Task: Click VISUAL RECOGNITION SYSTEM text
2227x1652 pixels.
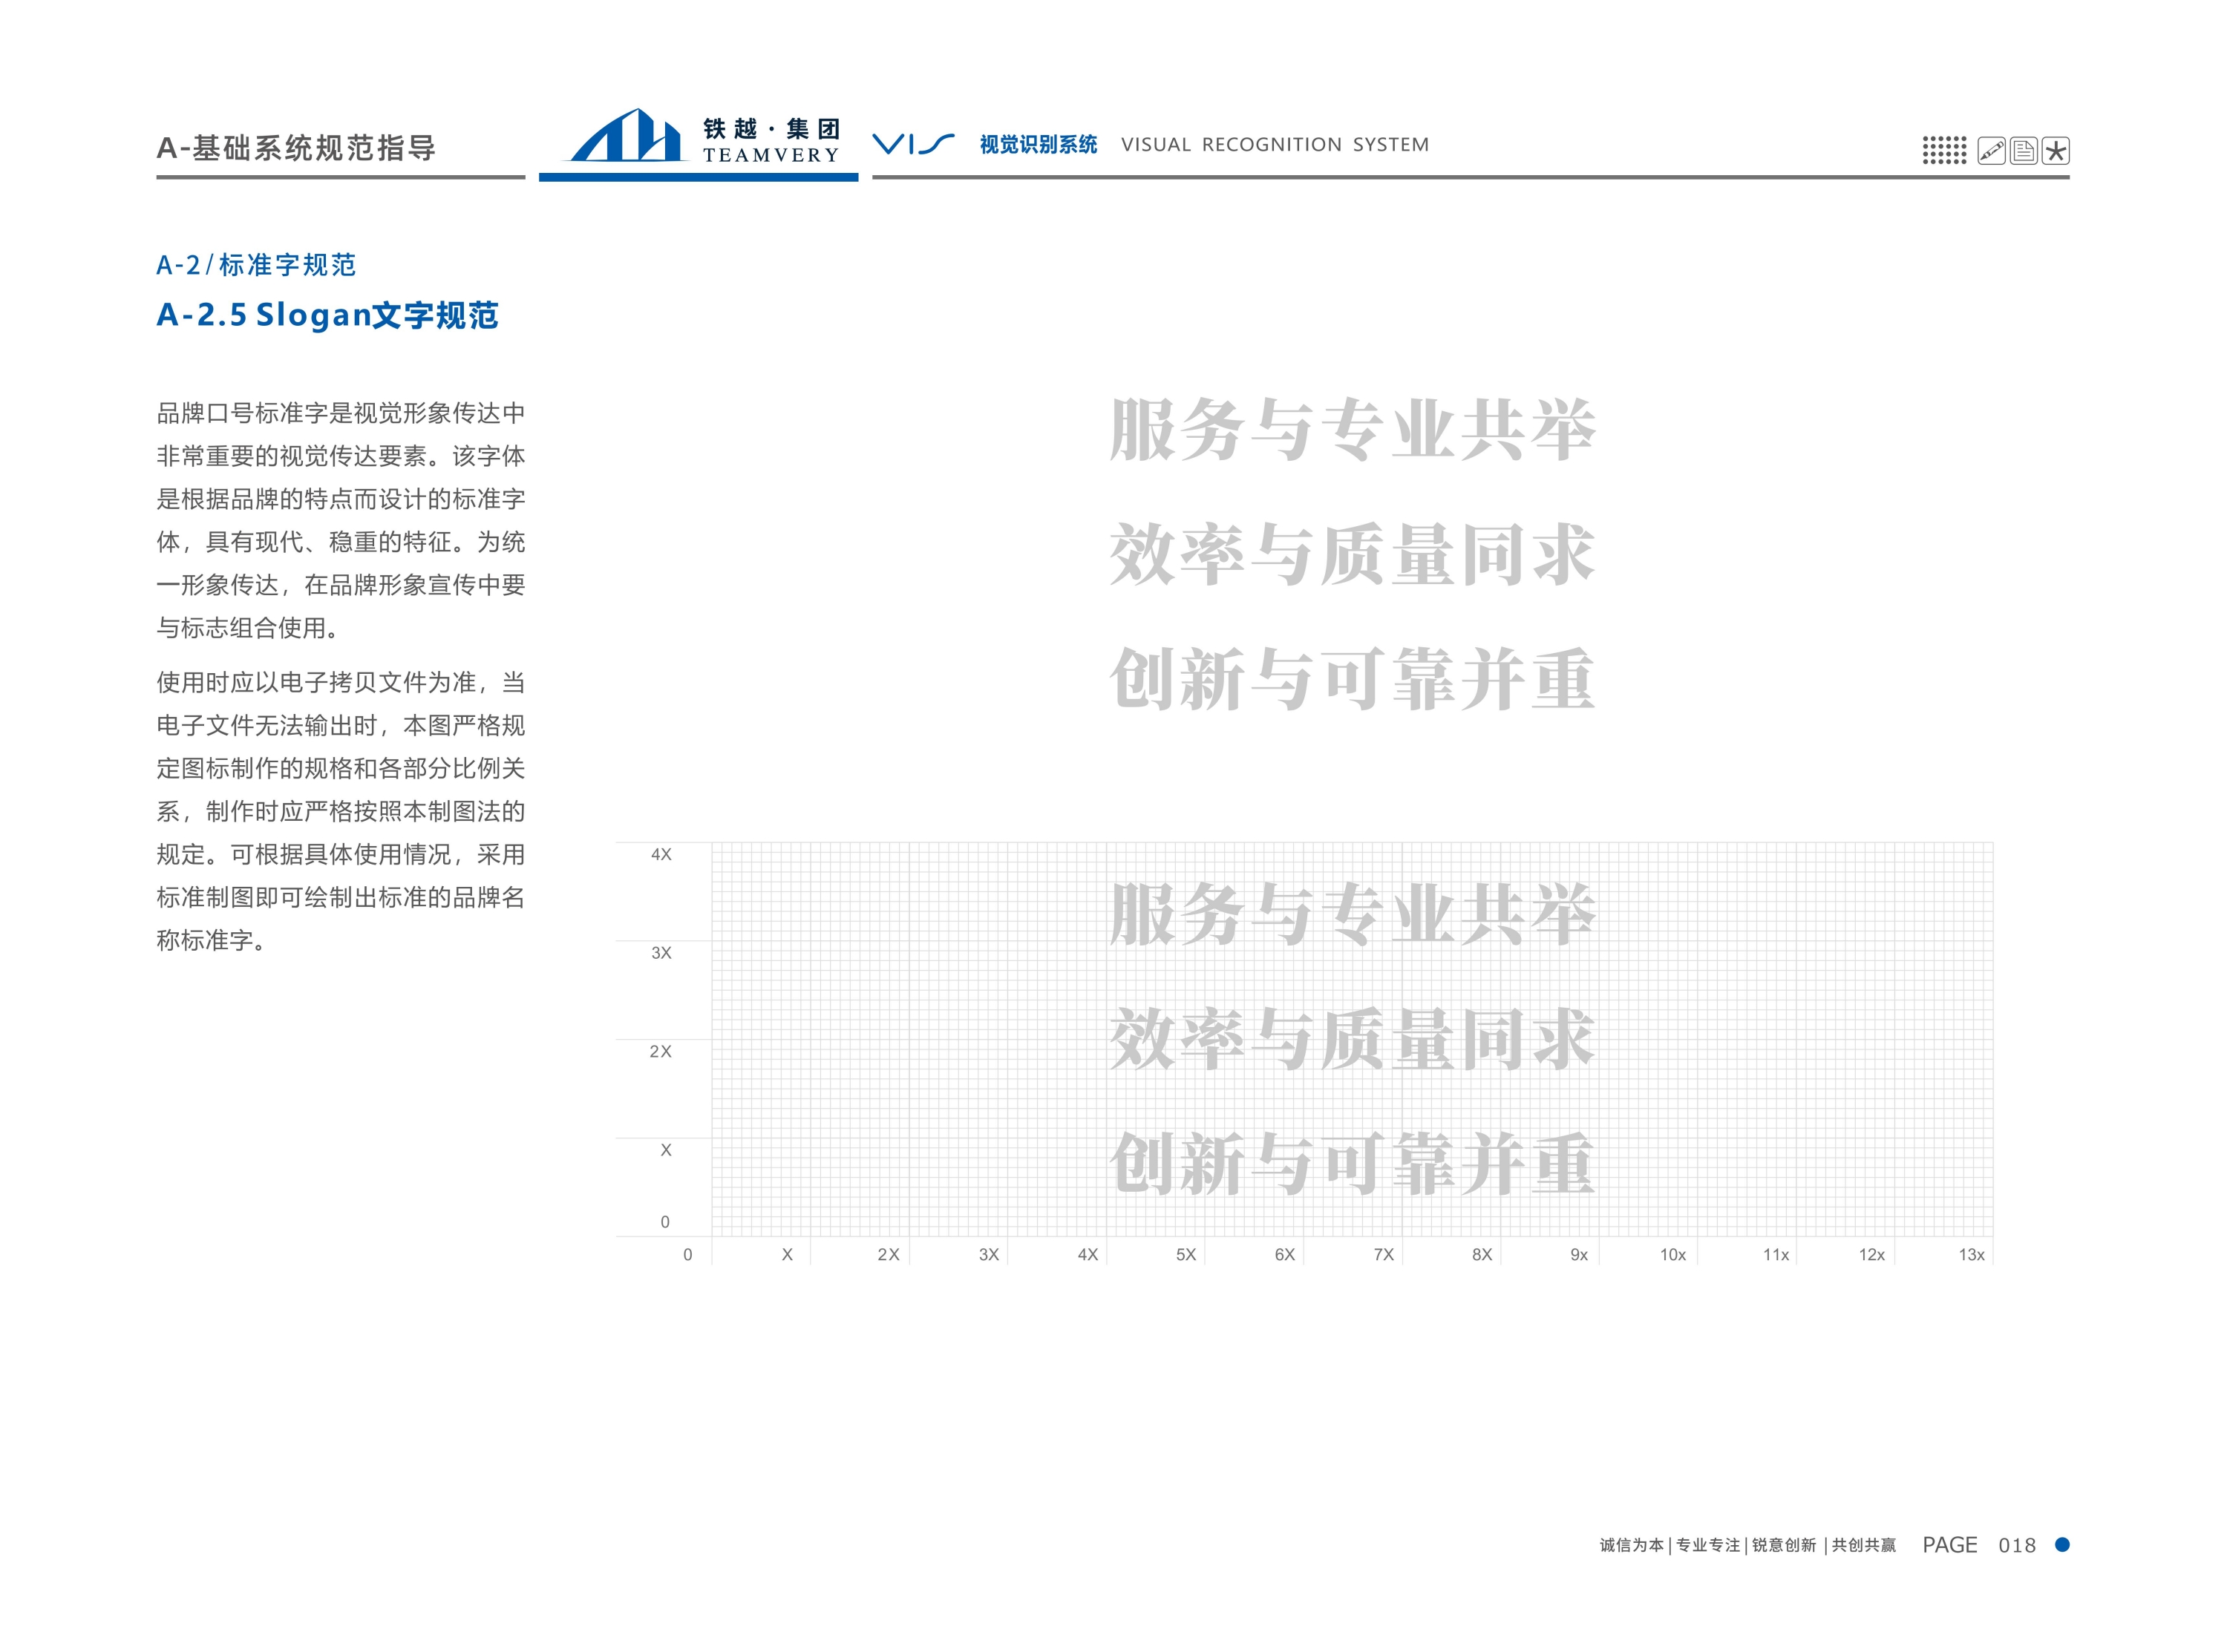Action: [x=1275, y=144]
